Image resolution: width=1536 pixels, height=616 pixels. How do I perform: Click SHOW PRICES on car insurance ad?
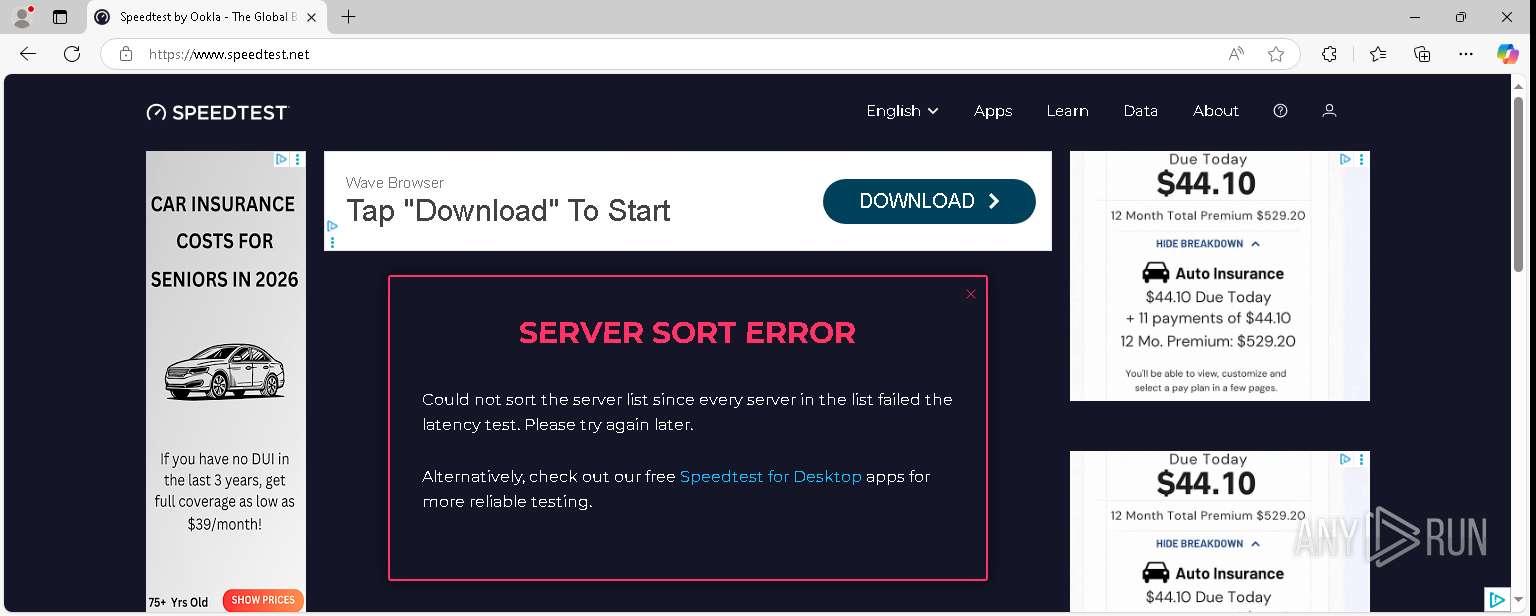point(263,600)
